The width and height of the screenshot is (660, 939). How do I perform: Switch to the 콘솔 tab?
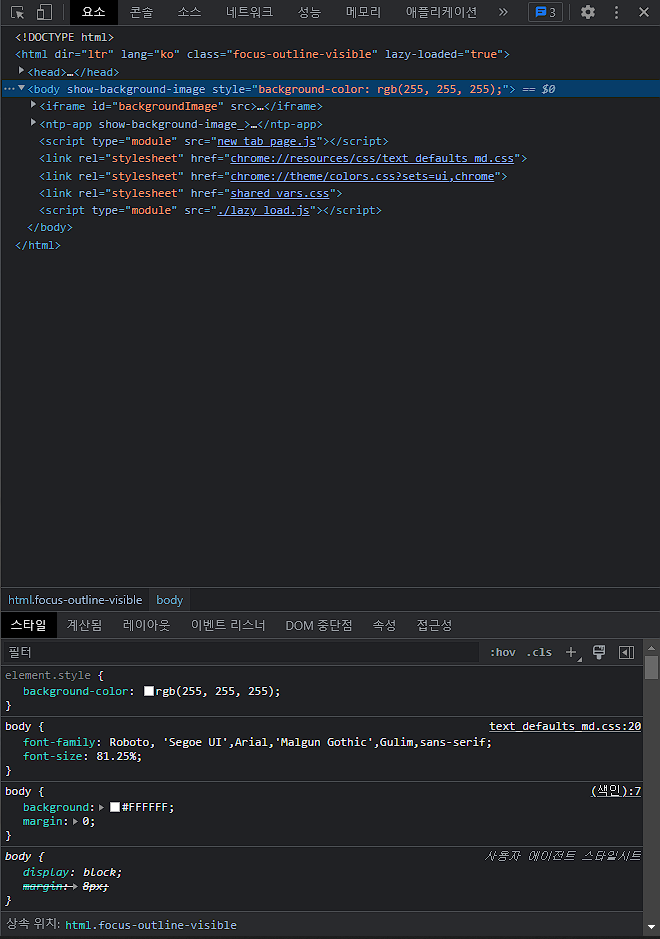pyautogui.click(x=141, y=12)
